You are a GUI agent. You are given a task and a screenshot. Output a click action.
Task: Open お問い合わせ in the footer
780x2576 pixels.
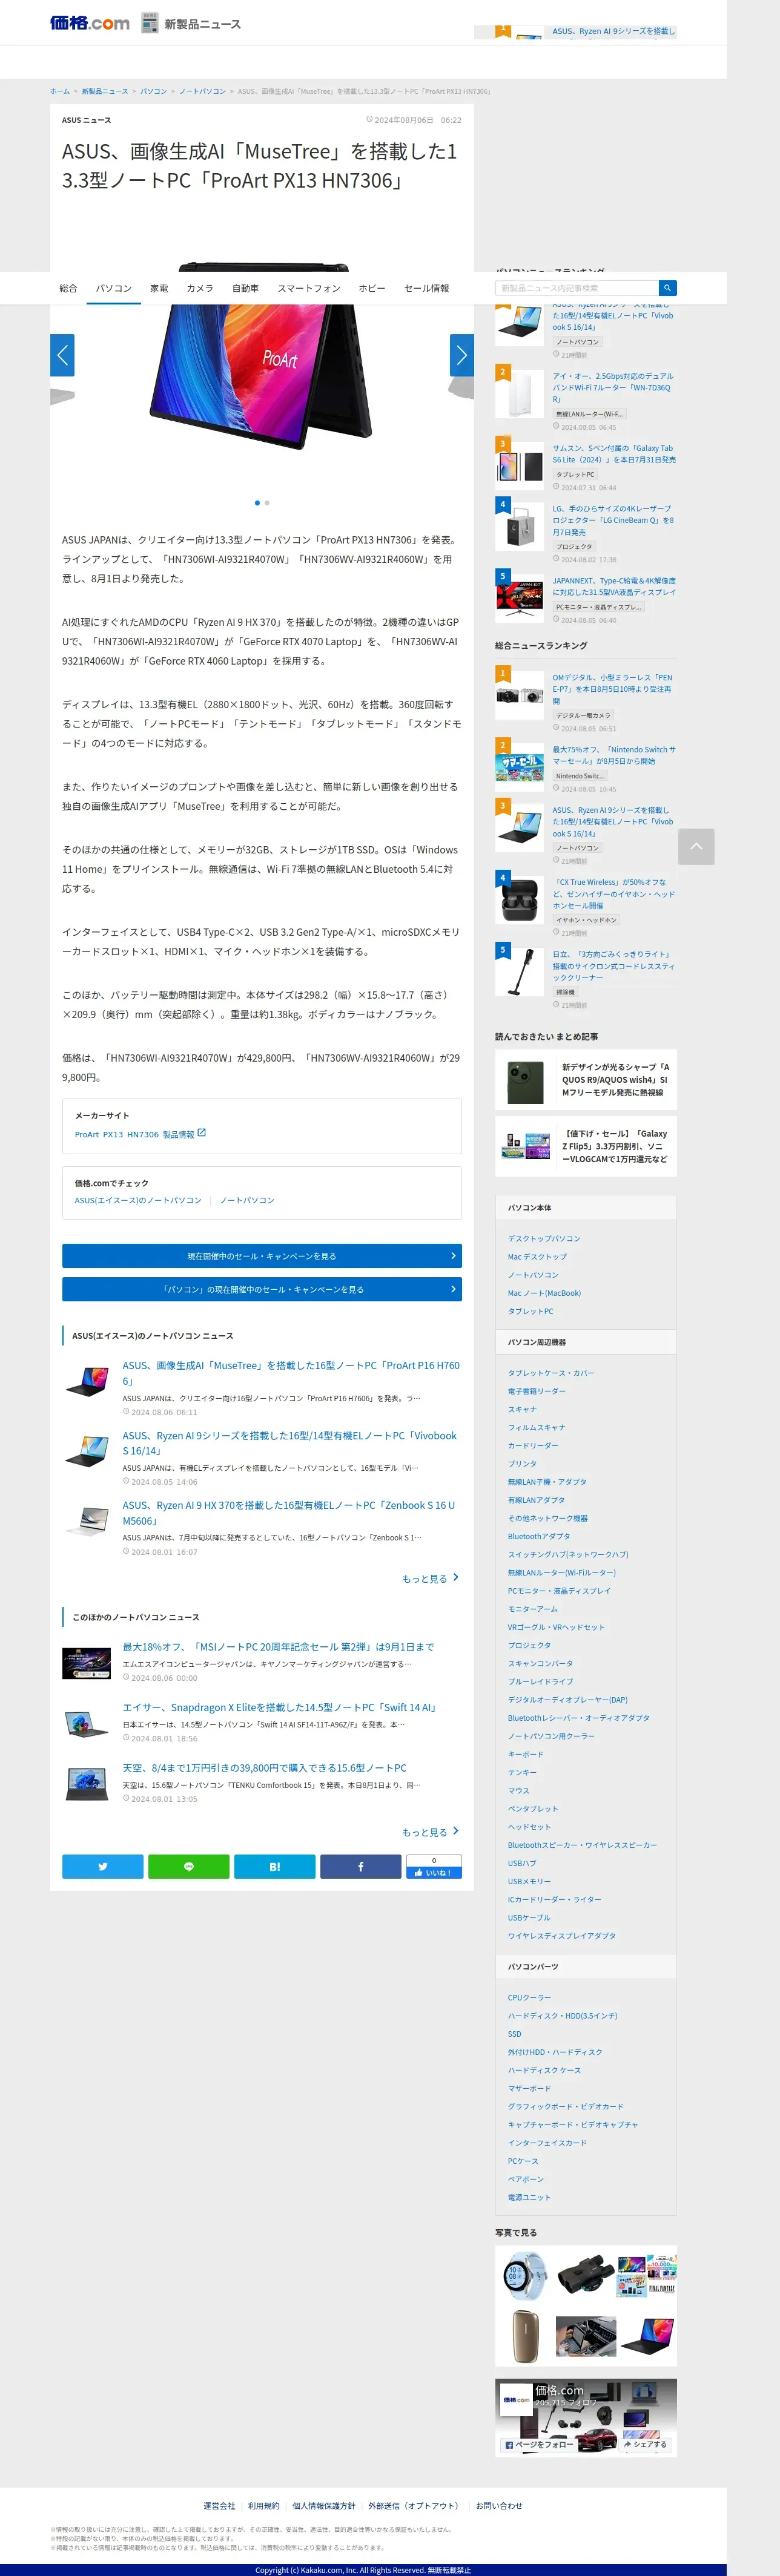(499, 2506)
